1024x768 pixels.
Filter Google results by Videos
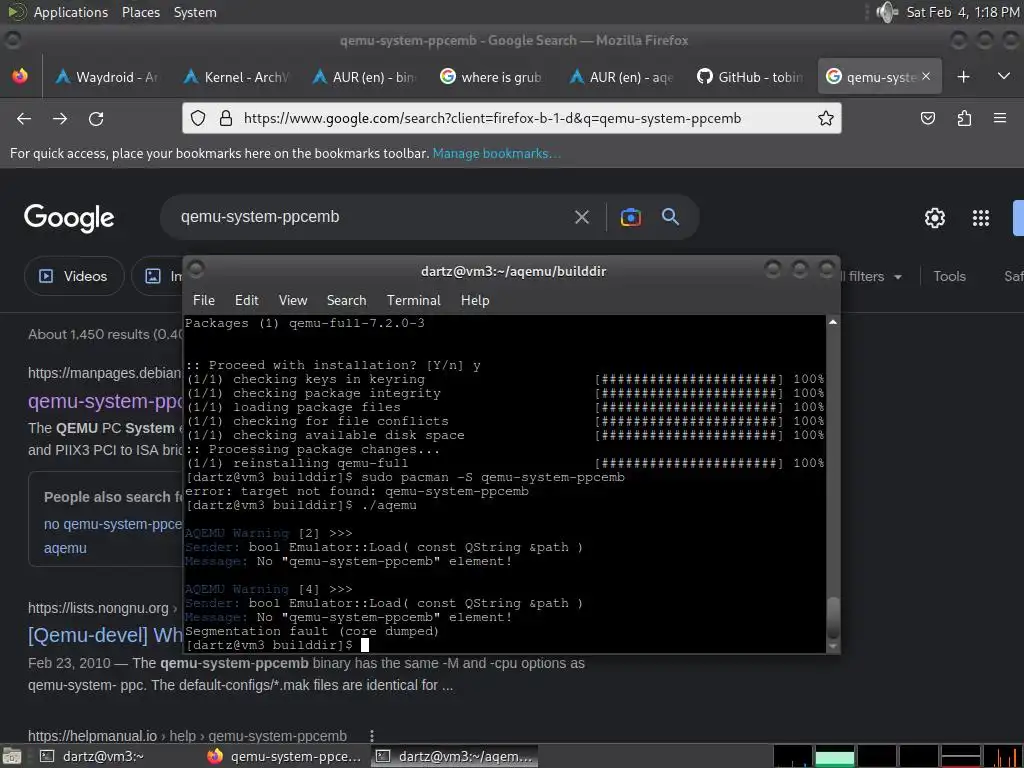point(74,276)
